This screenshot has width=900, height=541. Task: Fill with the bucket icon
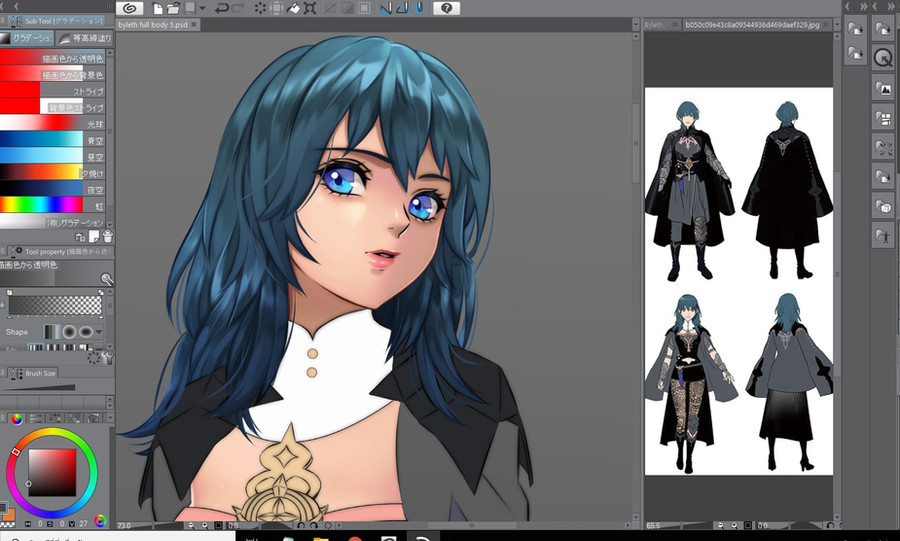tap(293, 9)
